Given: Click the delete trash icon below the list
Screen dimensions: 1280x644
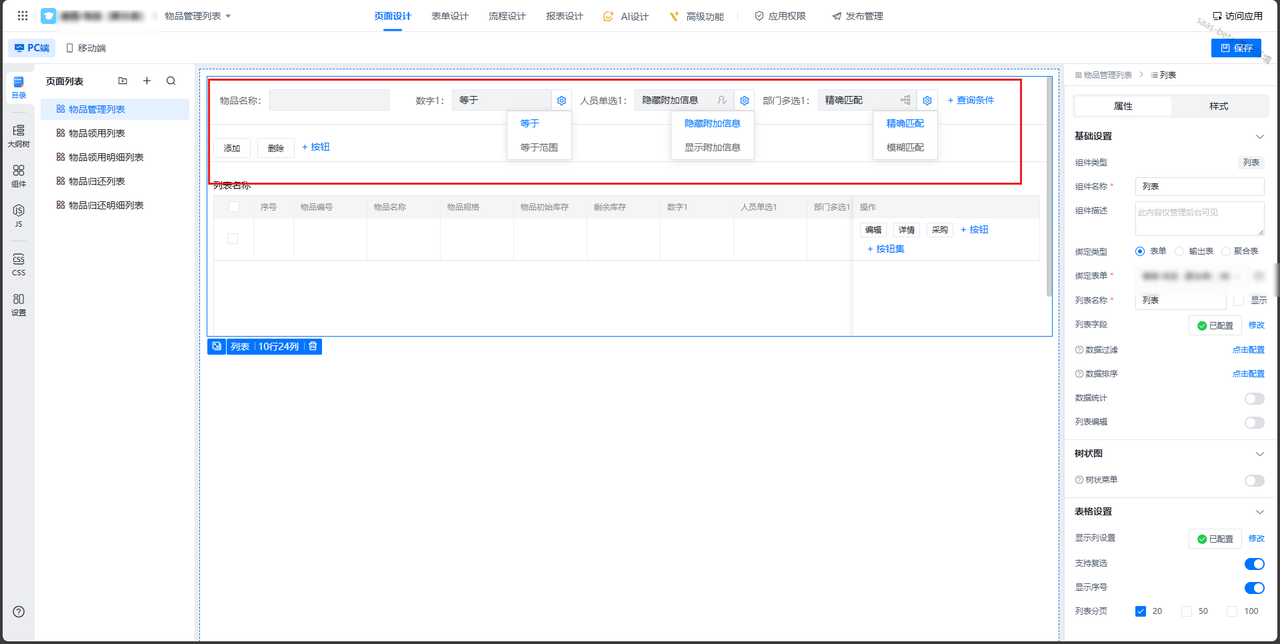Looking at the screenshot, I should click(x=313, y=347).
